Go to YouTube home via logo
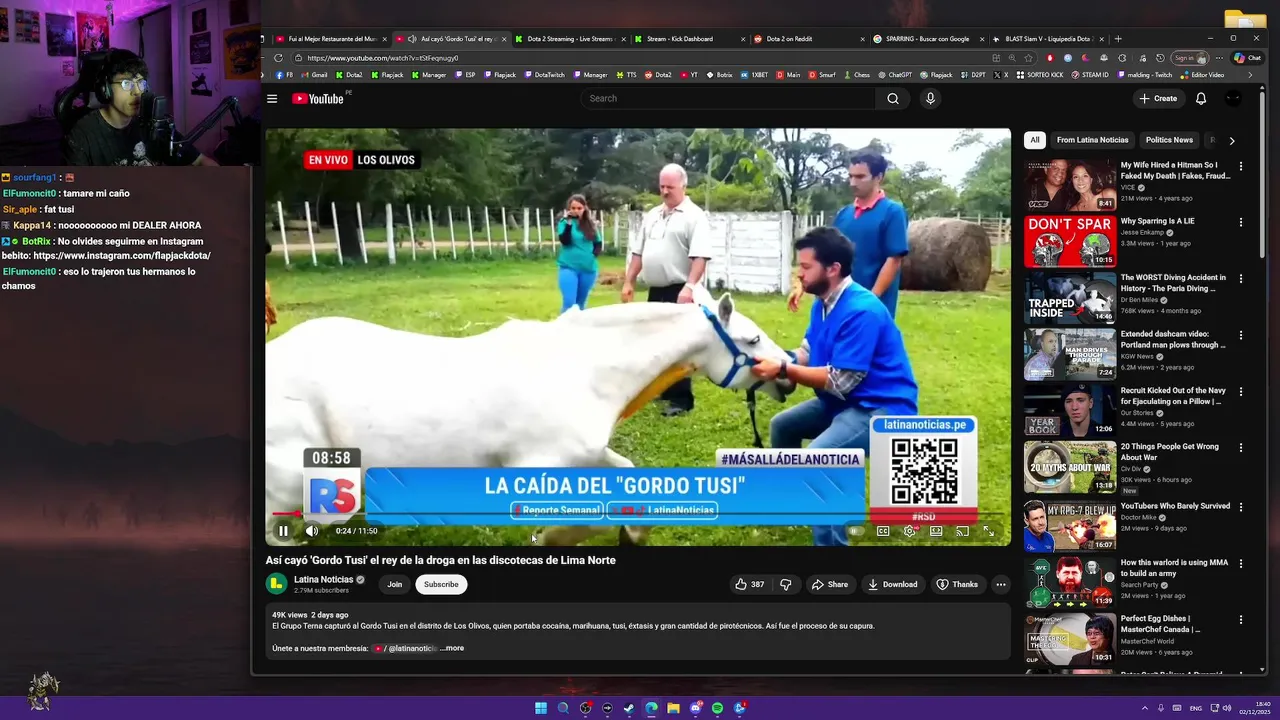The height and width of the screenshot is (720, 1280). [x=318, y=98]
